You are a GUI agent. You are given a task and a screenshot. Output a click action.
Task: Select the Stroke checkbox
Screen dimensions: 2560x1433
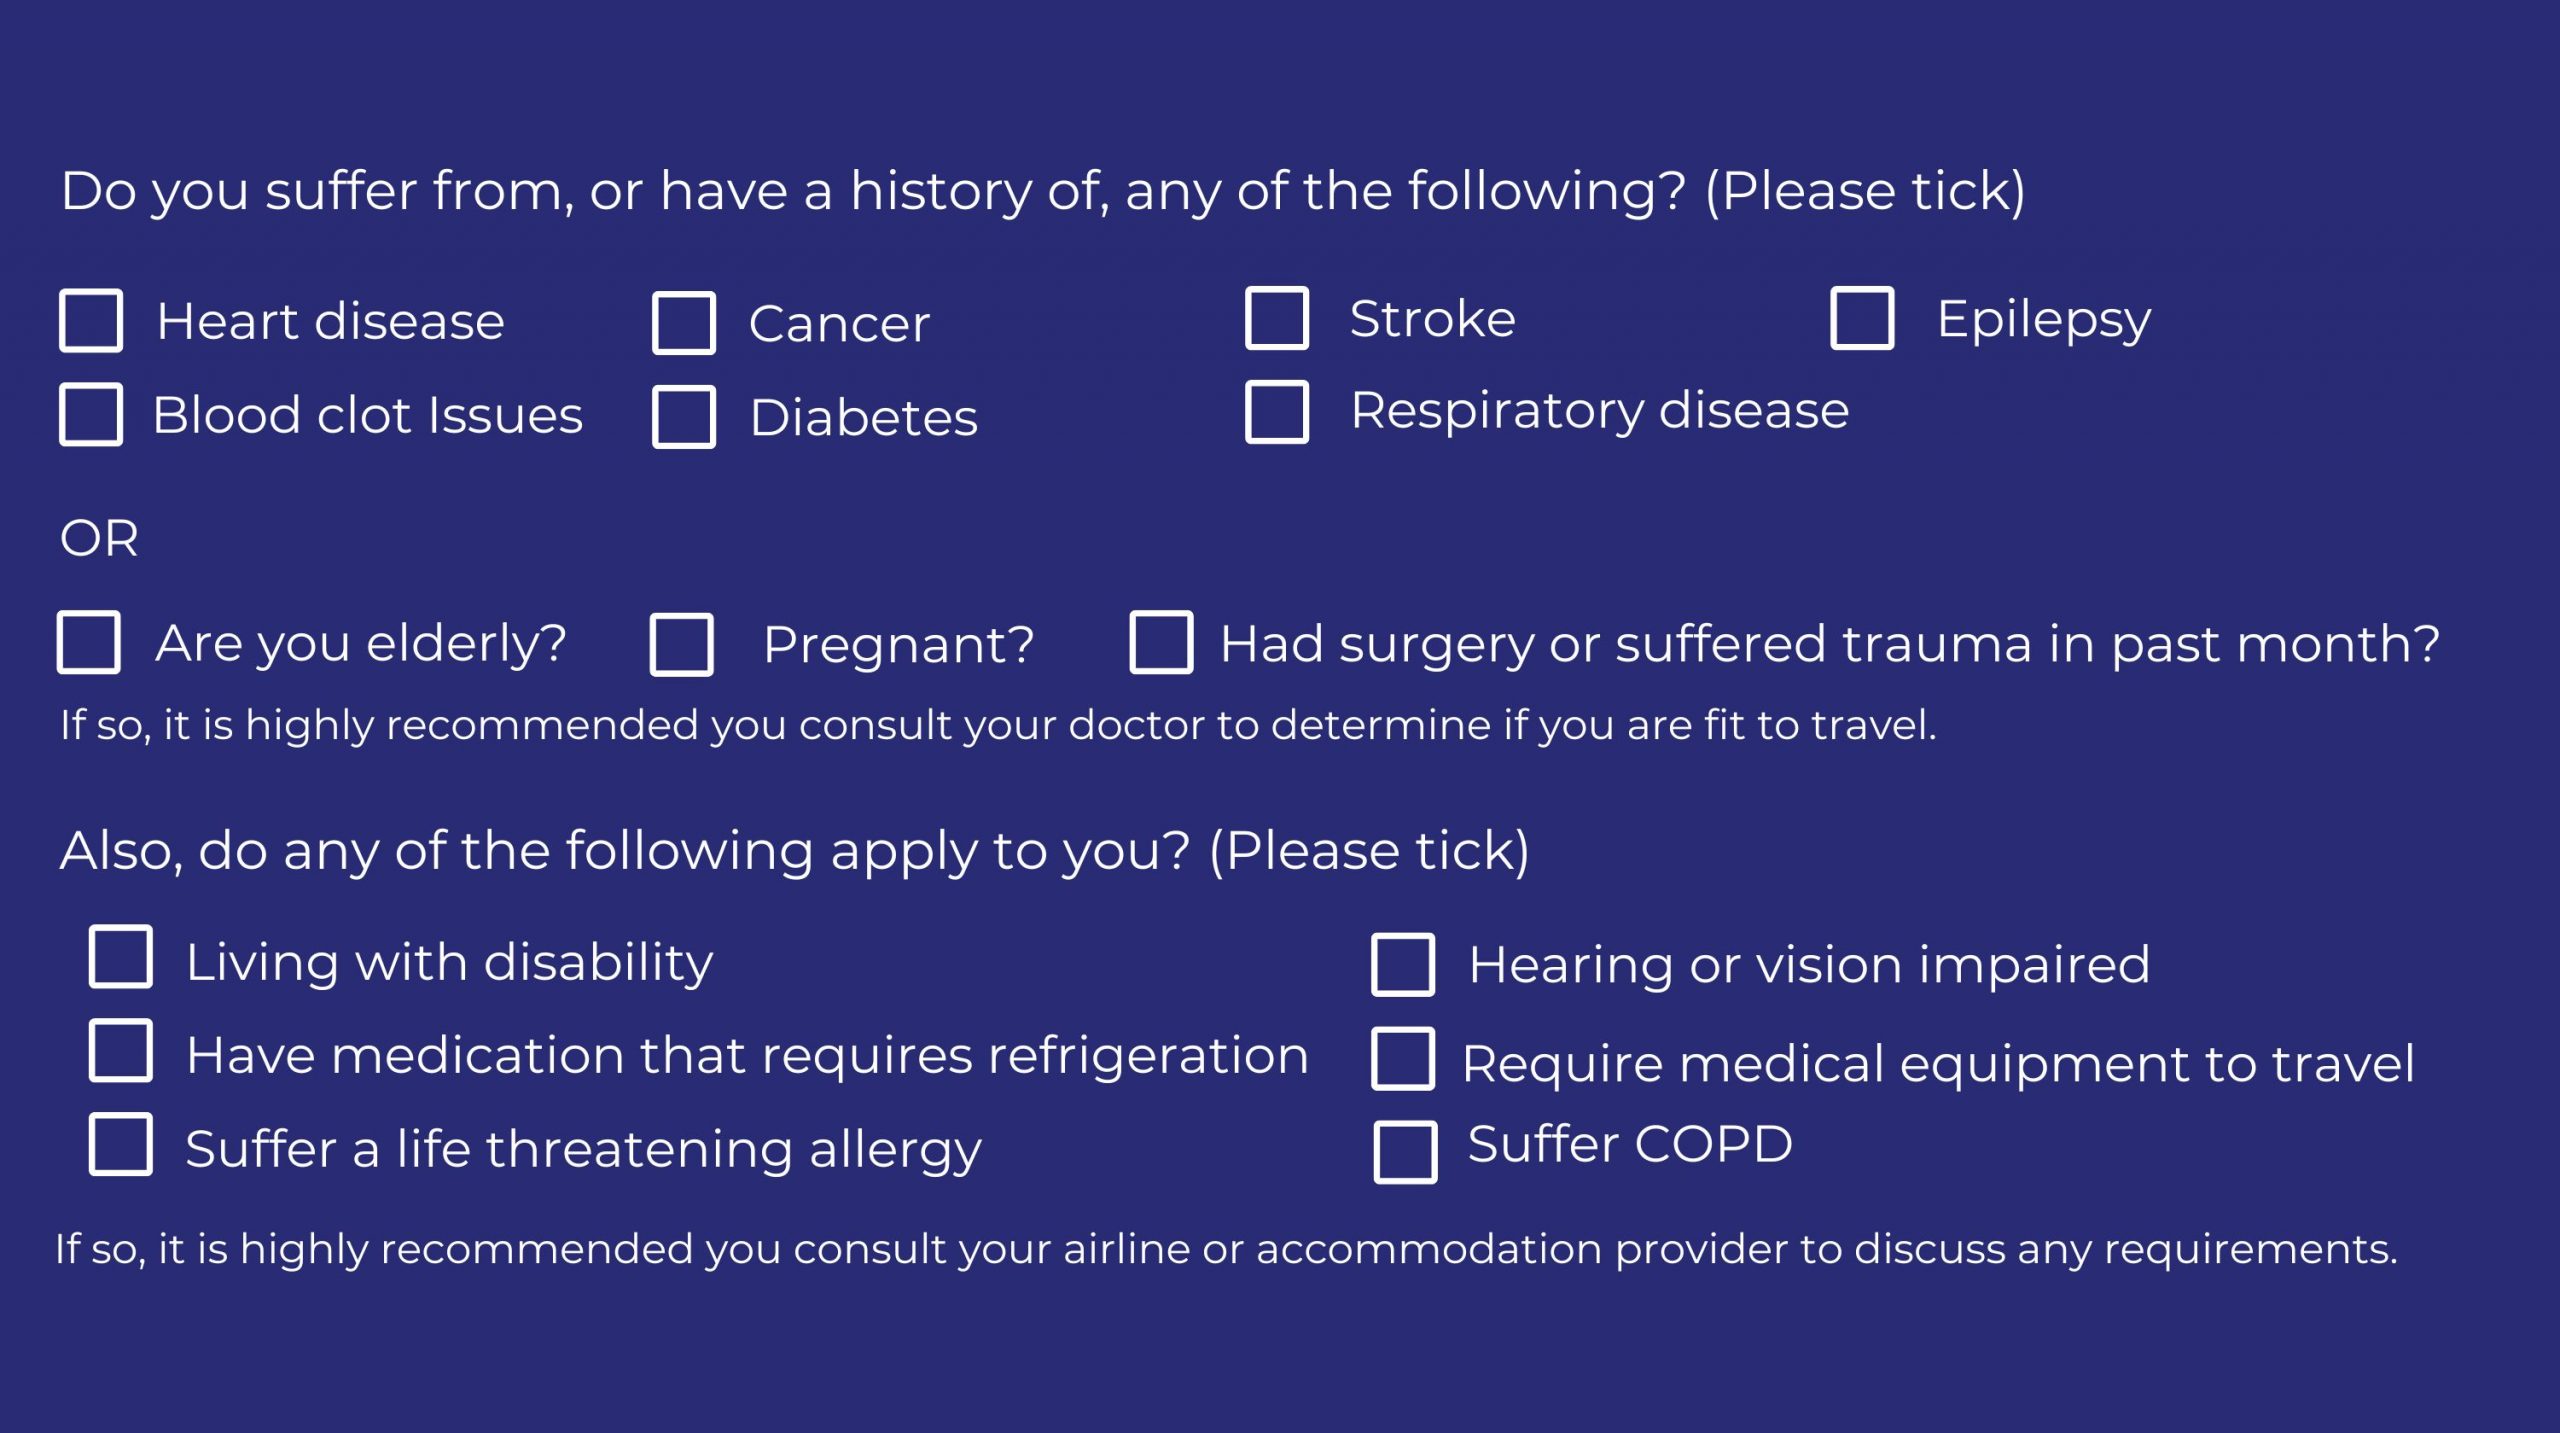click(x=1277, y=318)
